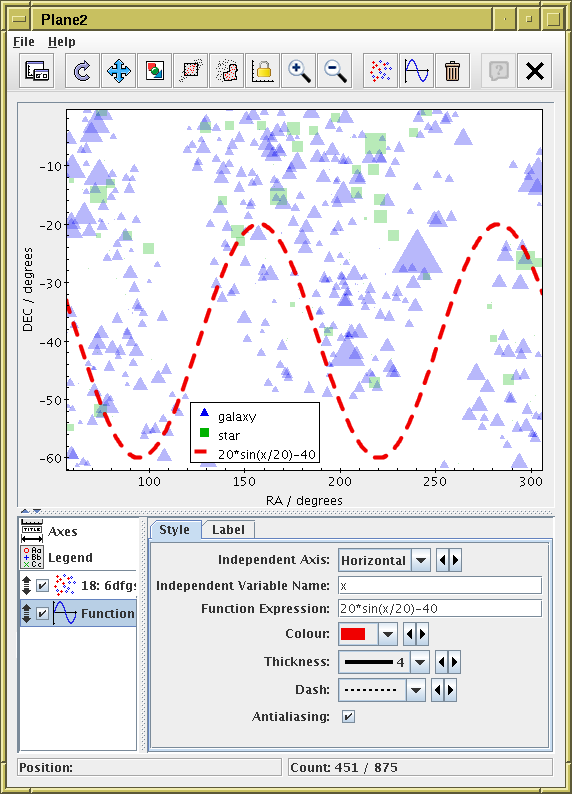The image size is (572, 794).
Task: Click the lock axes padlock icon
Action: pos(262,71)
